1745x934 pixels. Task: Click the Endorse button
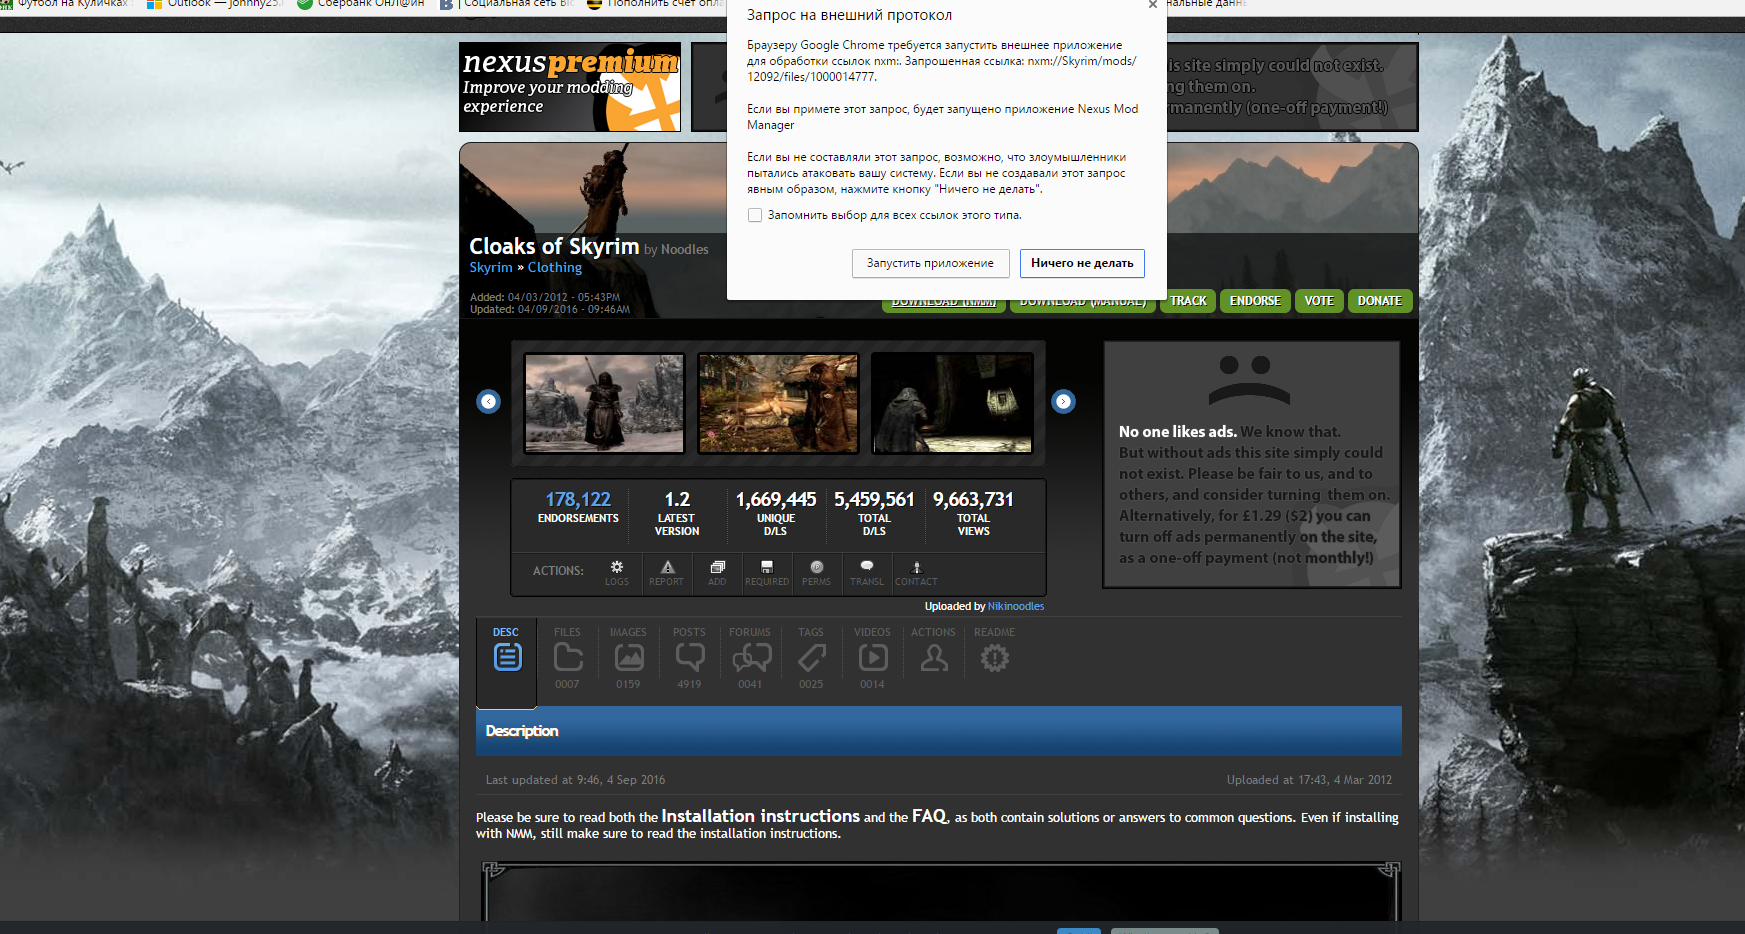1255,301
